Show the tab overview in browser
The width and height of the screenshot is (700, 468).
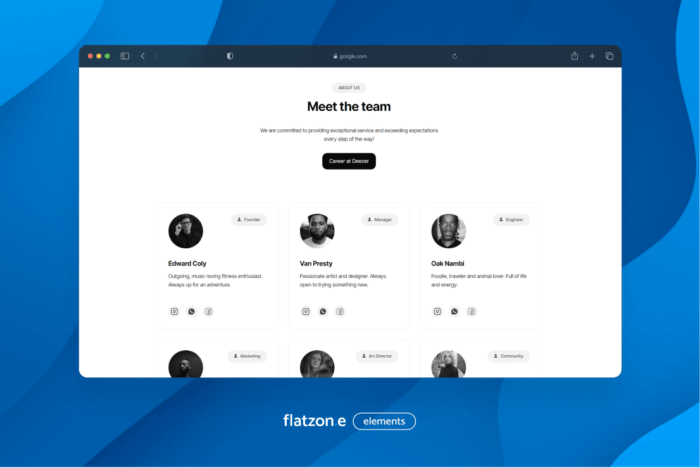tap(609, 56)
